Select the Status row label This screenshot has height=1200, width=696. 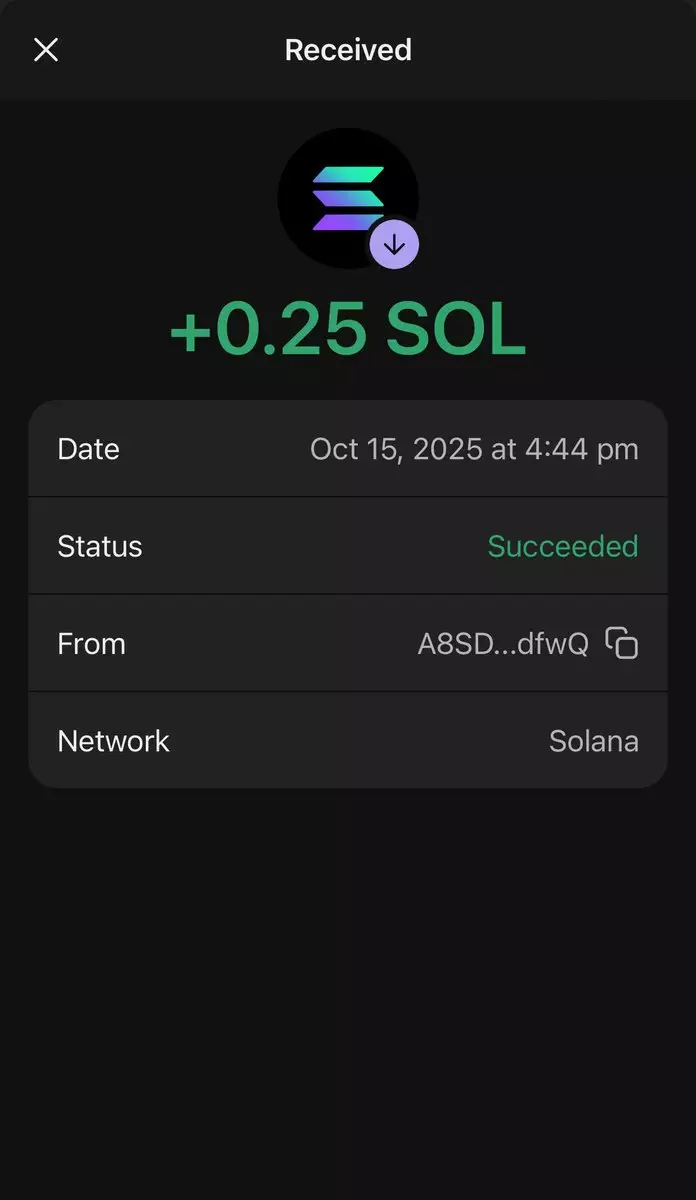click(x=100, y=546)
